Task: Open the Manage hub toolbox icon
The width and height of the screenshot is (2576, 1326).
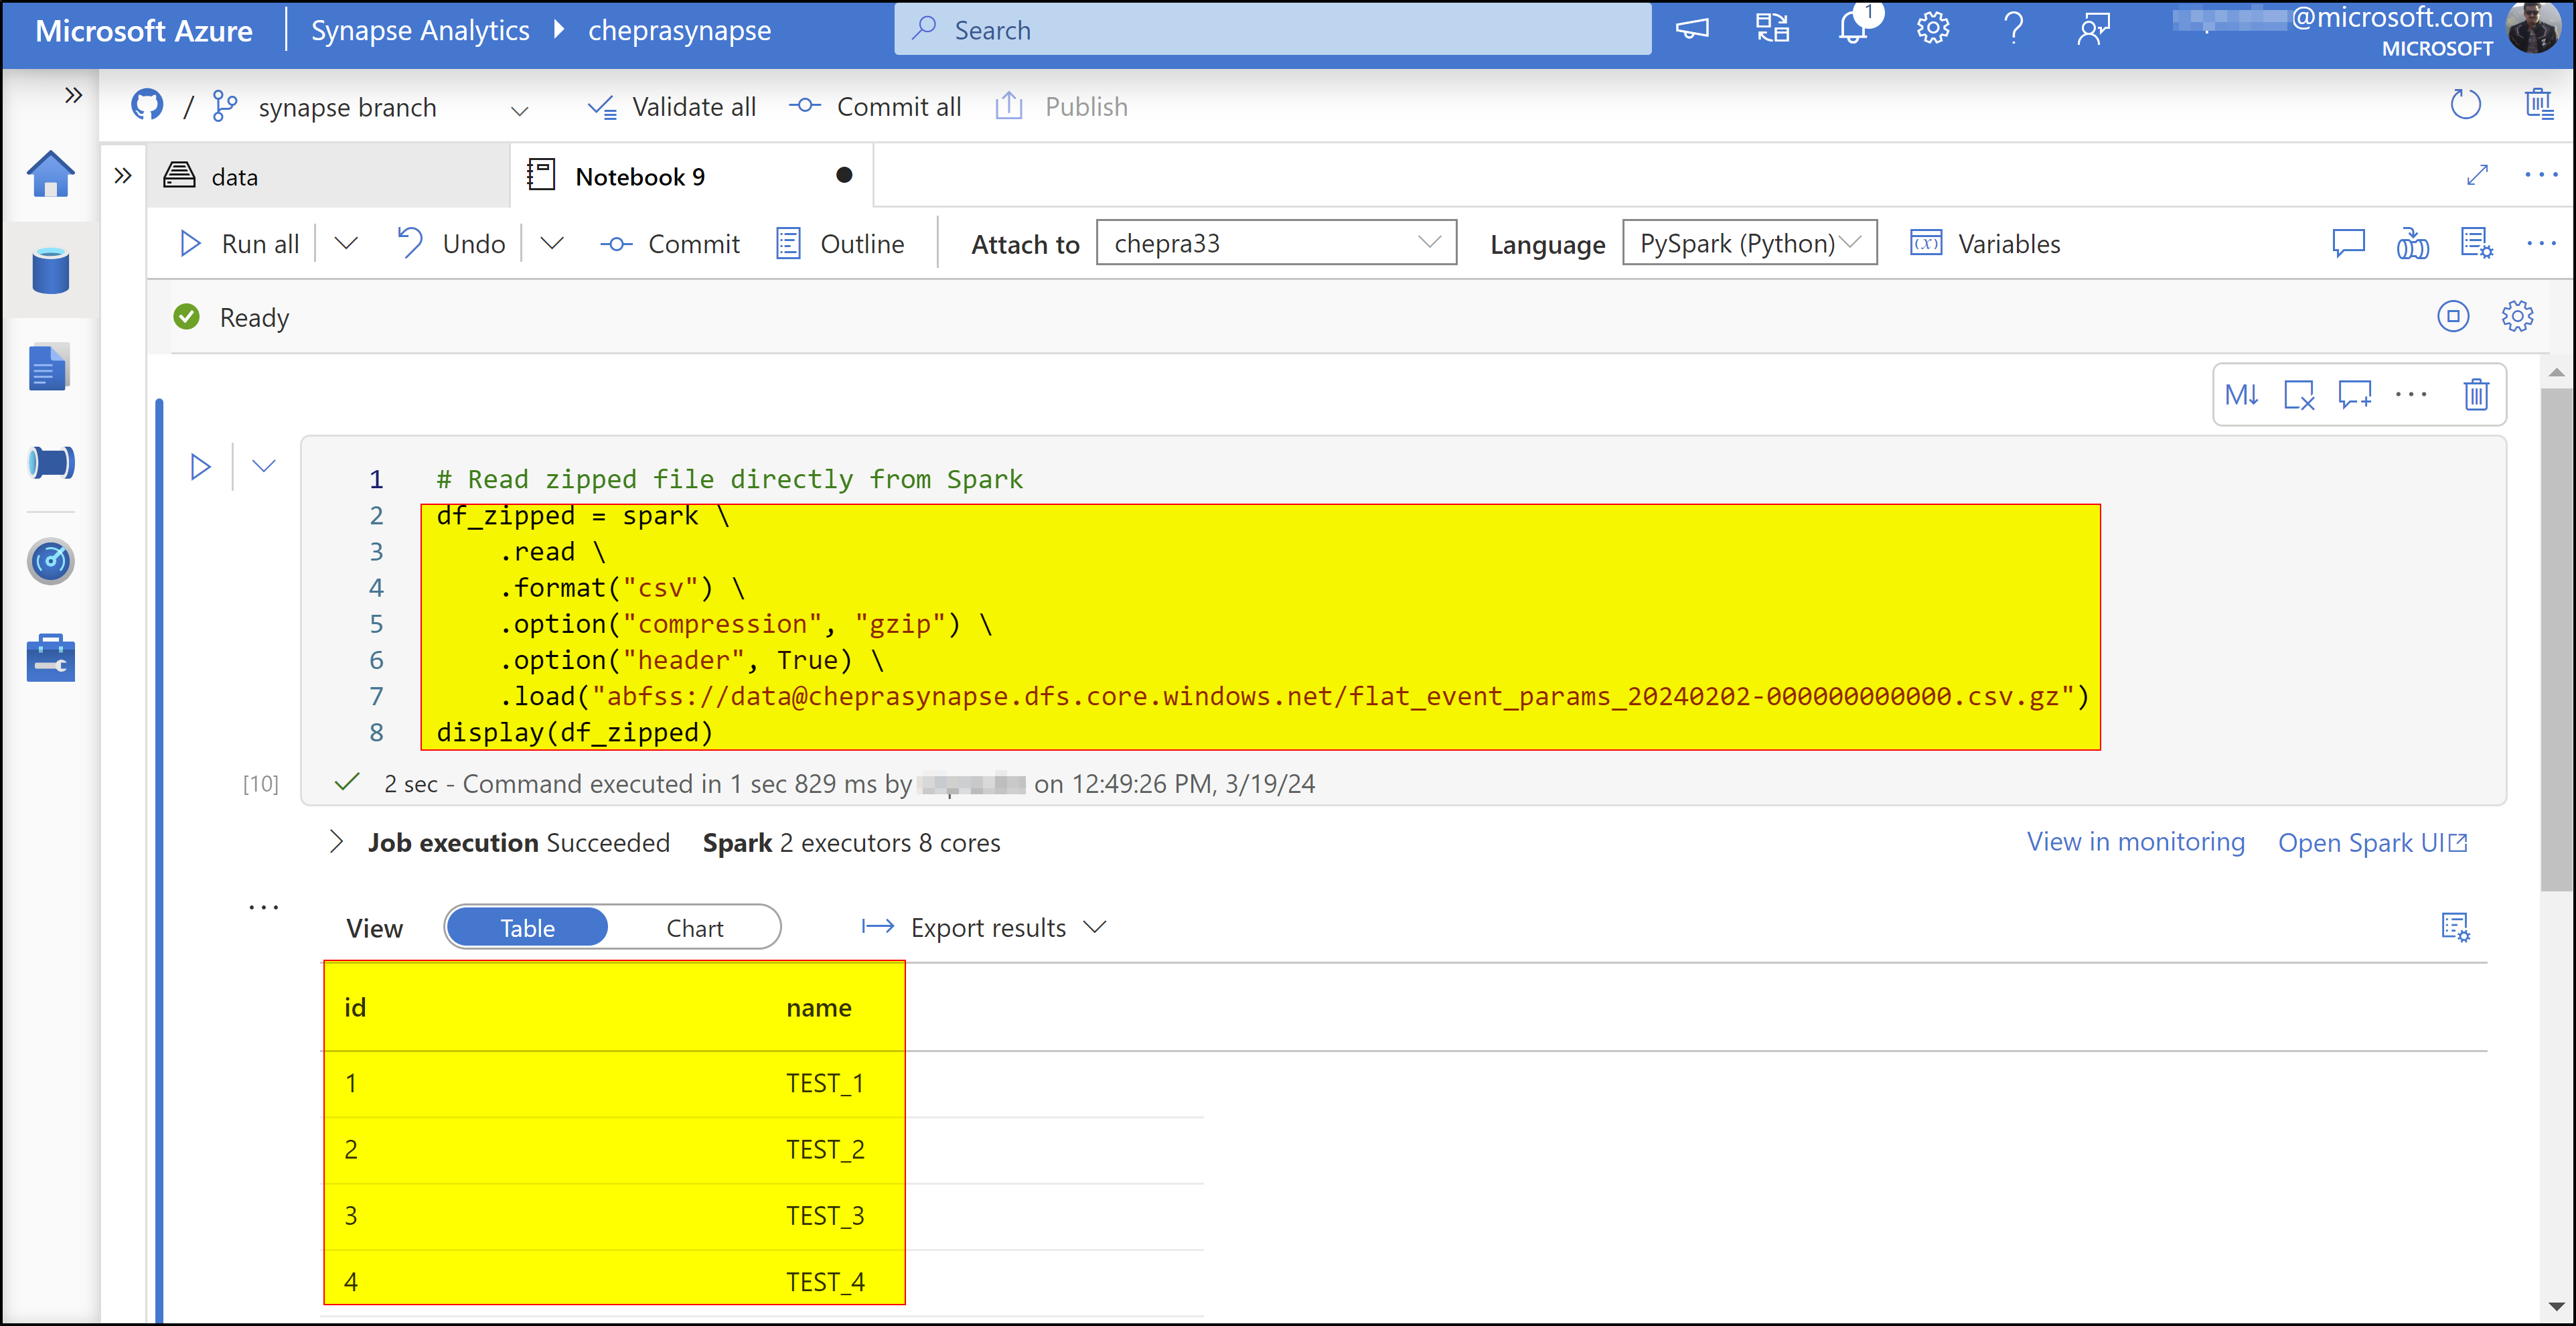Action: tap(50, 658)
